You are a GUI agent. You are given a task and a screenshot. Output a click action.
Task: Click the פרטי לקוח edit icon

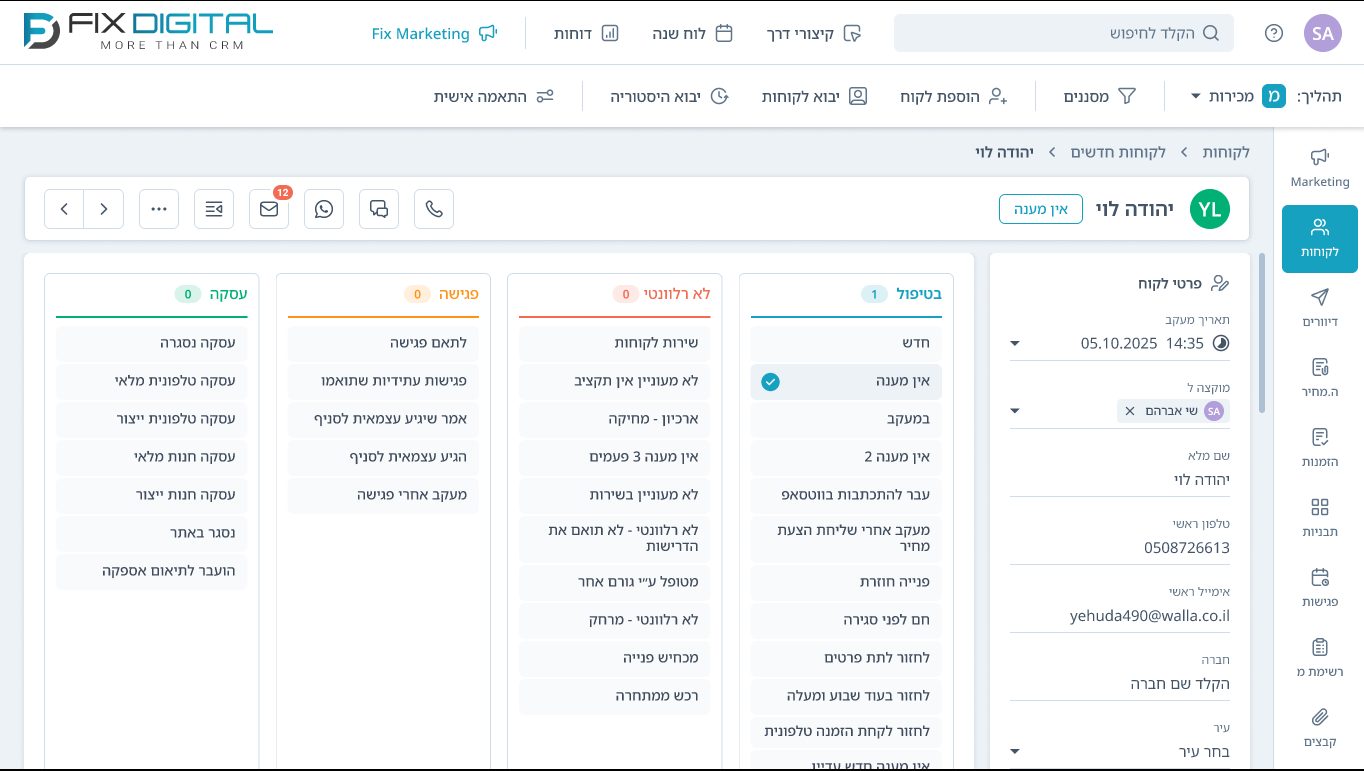click(x=1220, y=283)
